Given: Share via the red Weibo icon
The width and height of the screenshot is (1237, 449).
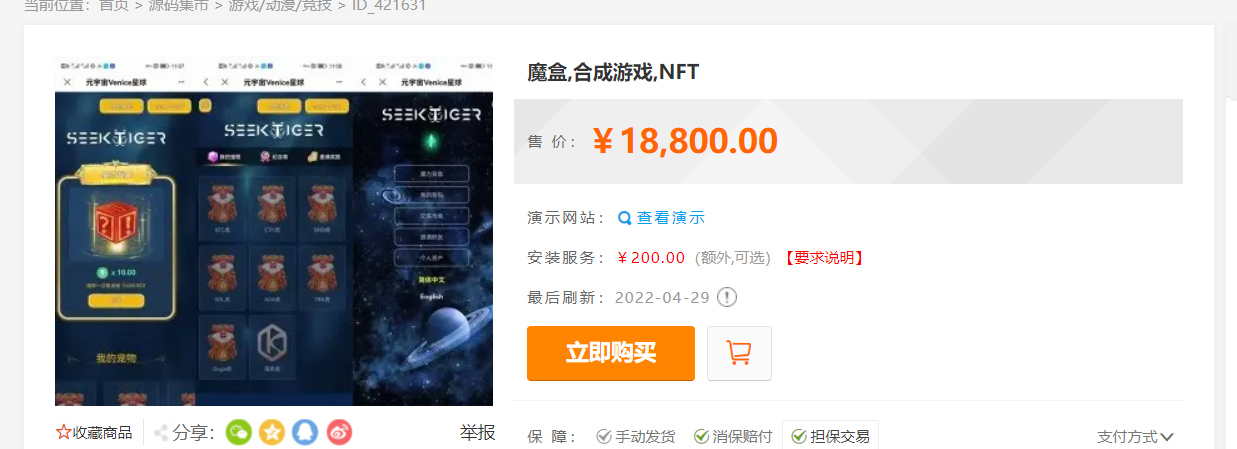Looking at the screenshot, I should (x=340, y=433).
